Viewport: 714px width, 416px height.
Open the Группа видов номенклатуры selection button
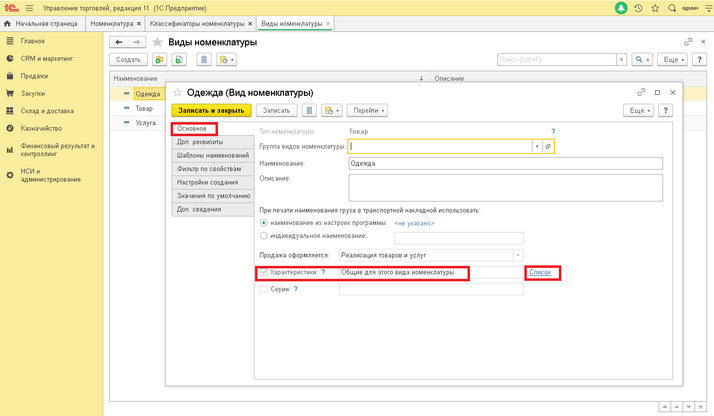click(548, 146)
